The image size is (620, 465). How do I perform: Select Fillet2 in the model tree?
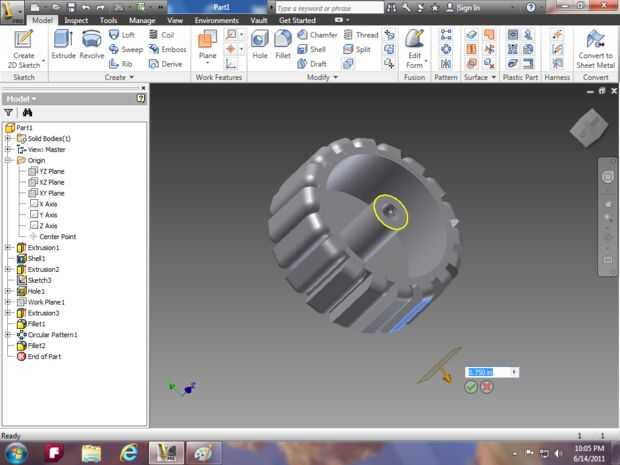coord(31,346)
